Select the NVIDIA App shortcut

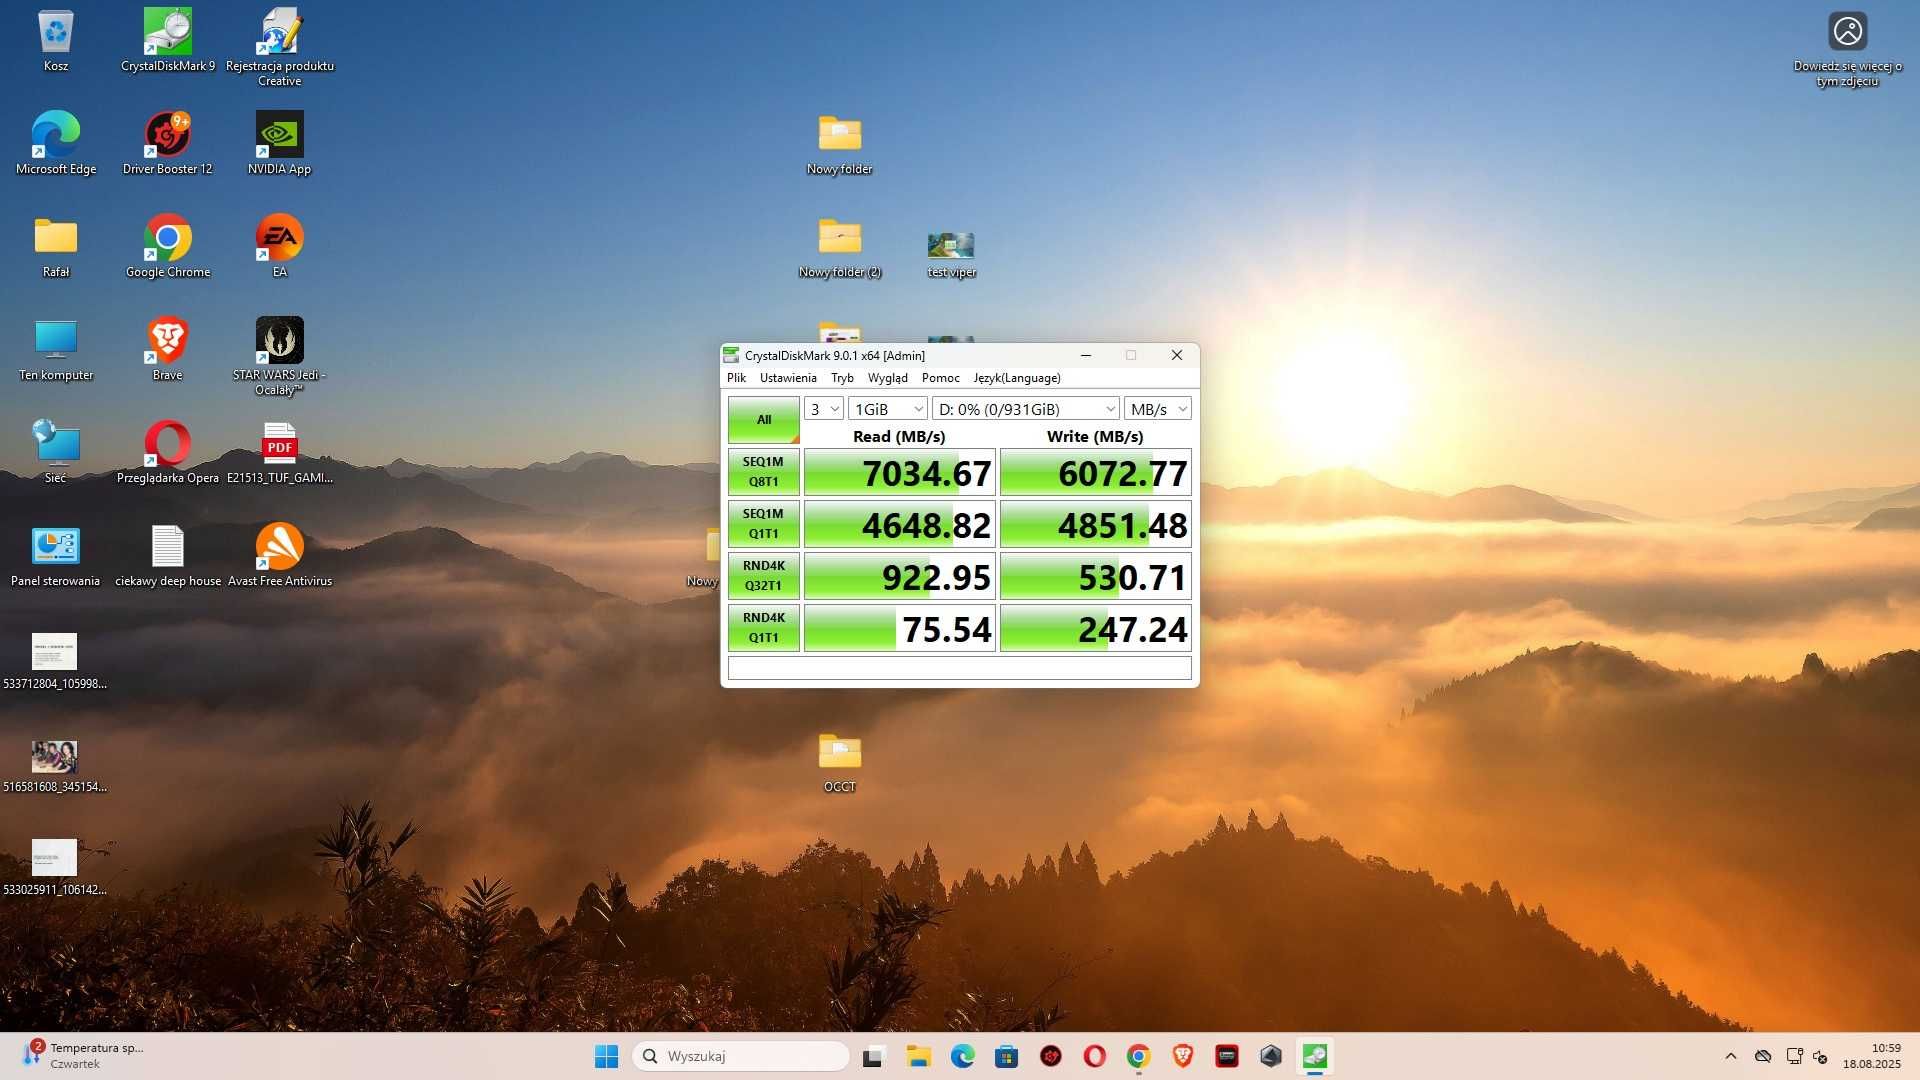click(280, 144)
